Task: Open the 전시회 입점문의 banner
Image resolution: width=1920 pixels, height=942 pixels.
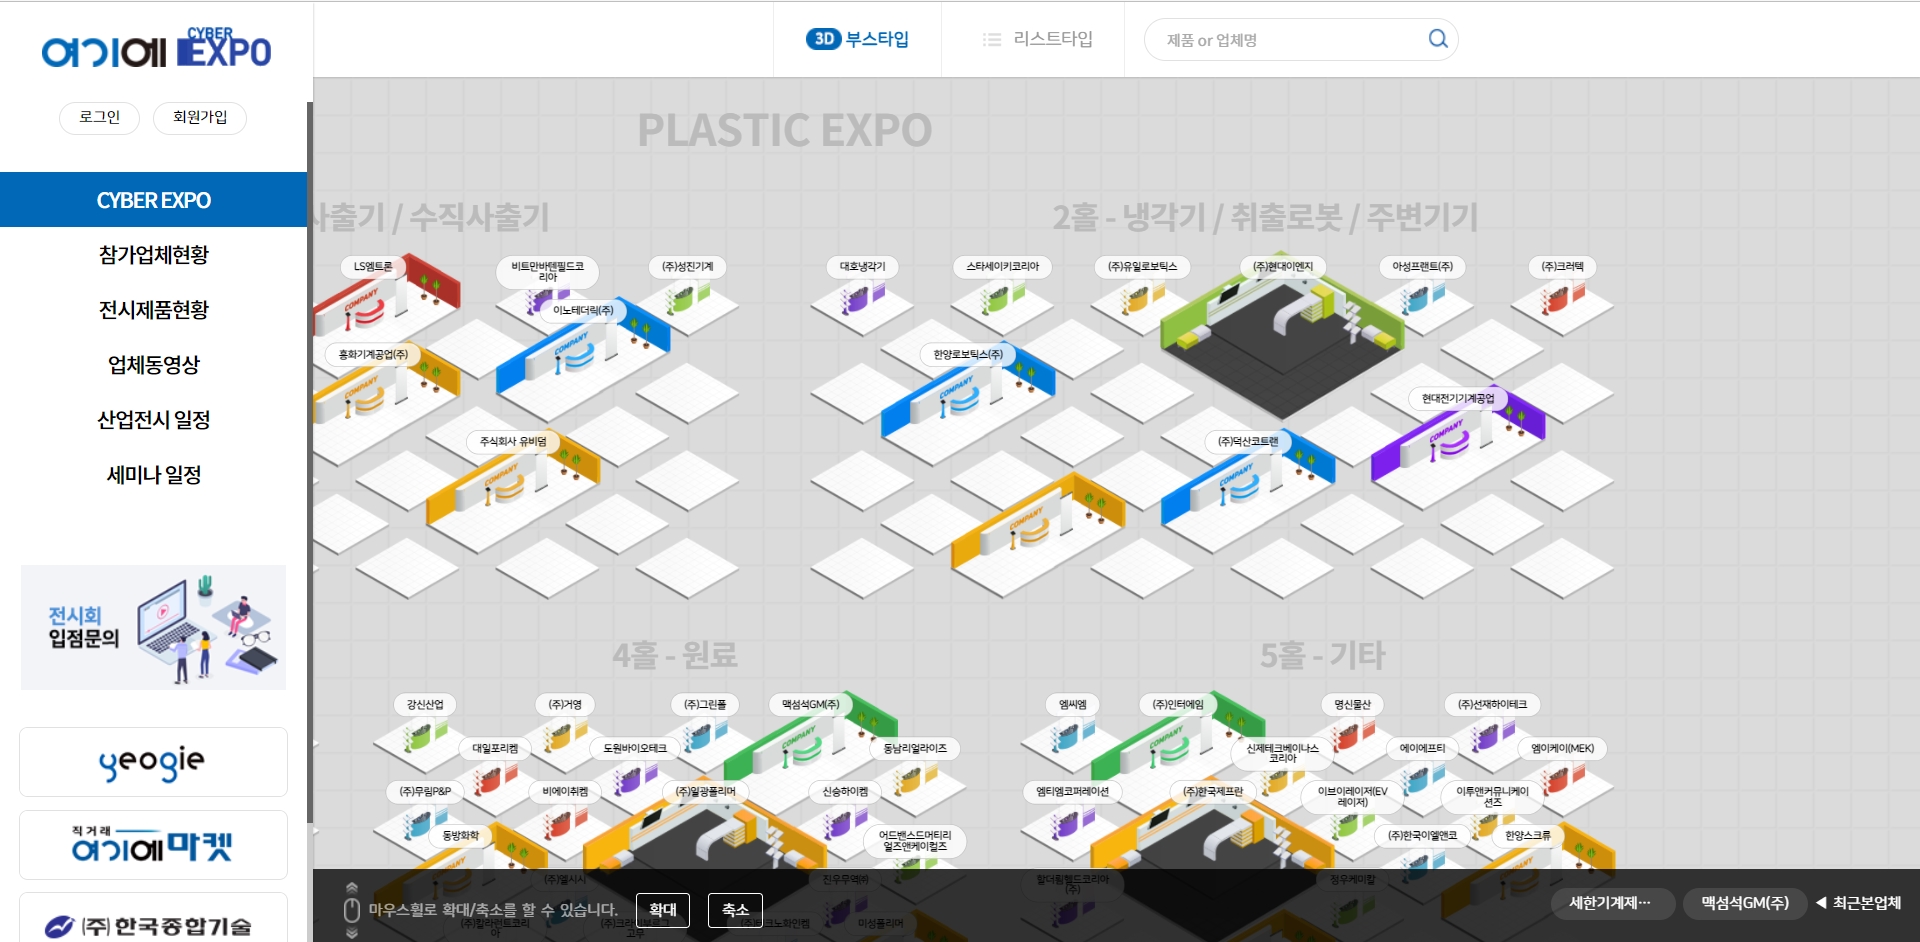Action: coord(154,628)
